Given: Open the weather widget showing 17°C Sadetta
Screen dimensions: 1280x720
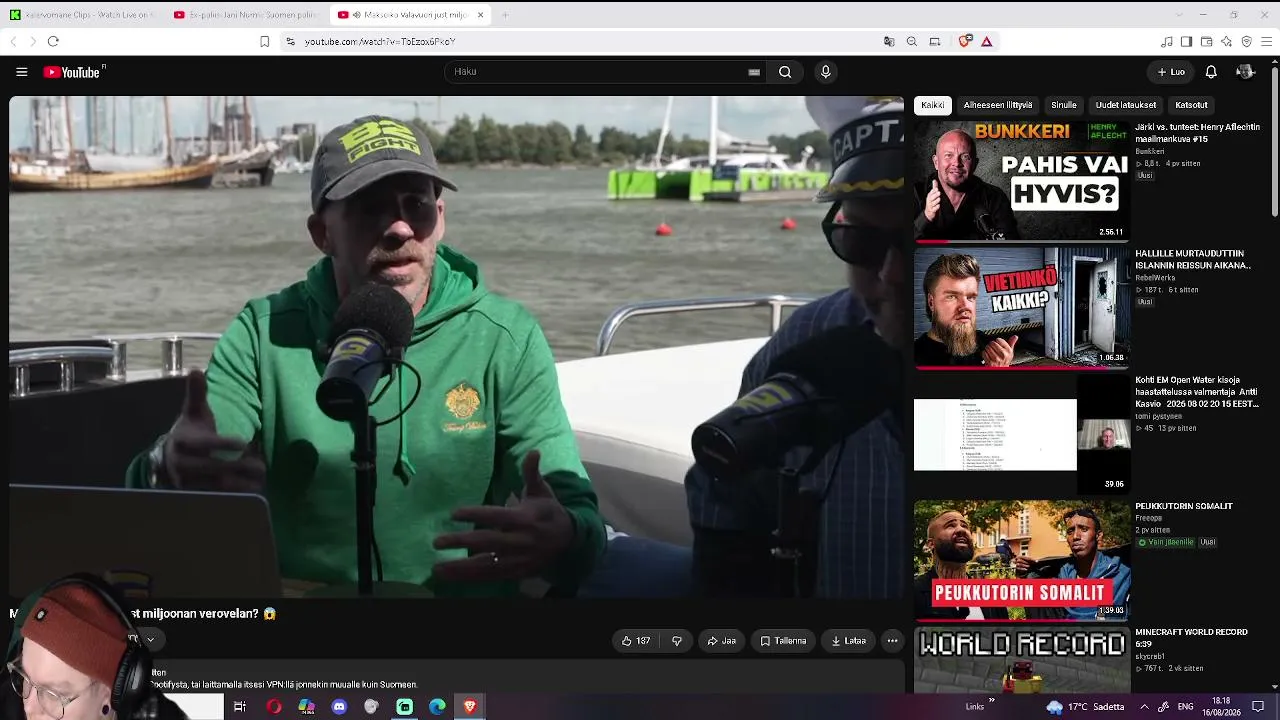Looking at the screenshot, I should pyautogui.click(x=1085, y=707).
